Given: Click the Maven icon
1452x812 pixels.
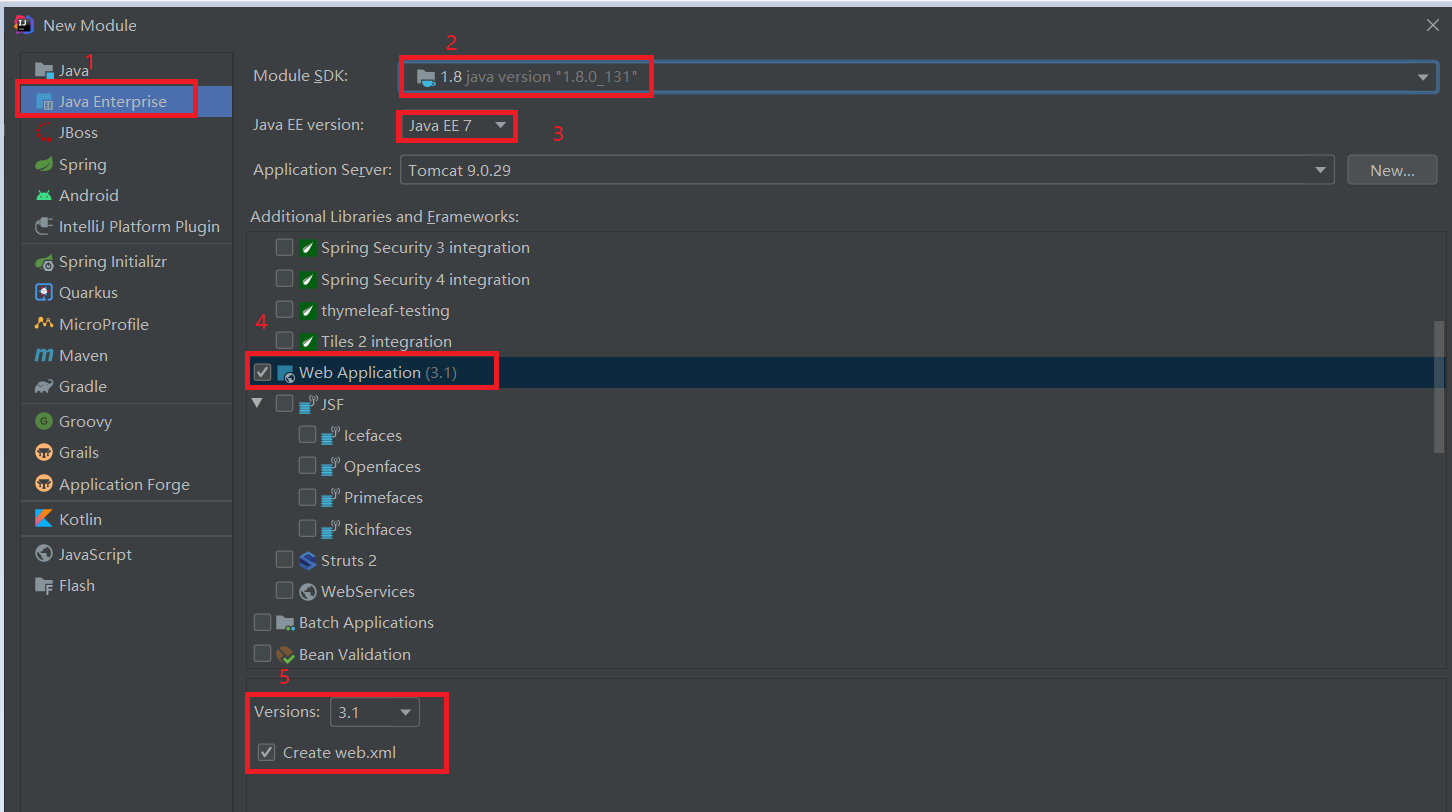Looking at the screenshot, I should coord(43,355).
